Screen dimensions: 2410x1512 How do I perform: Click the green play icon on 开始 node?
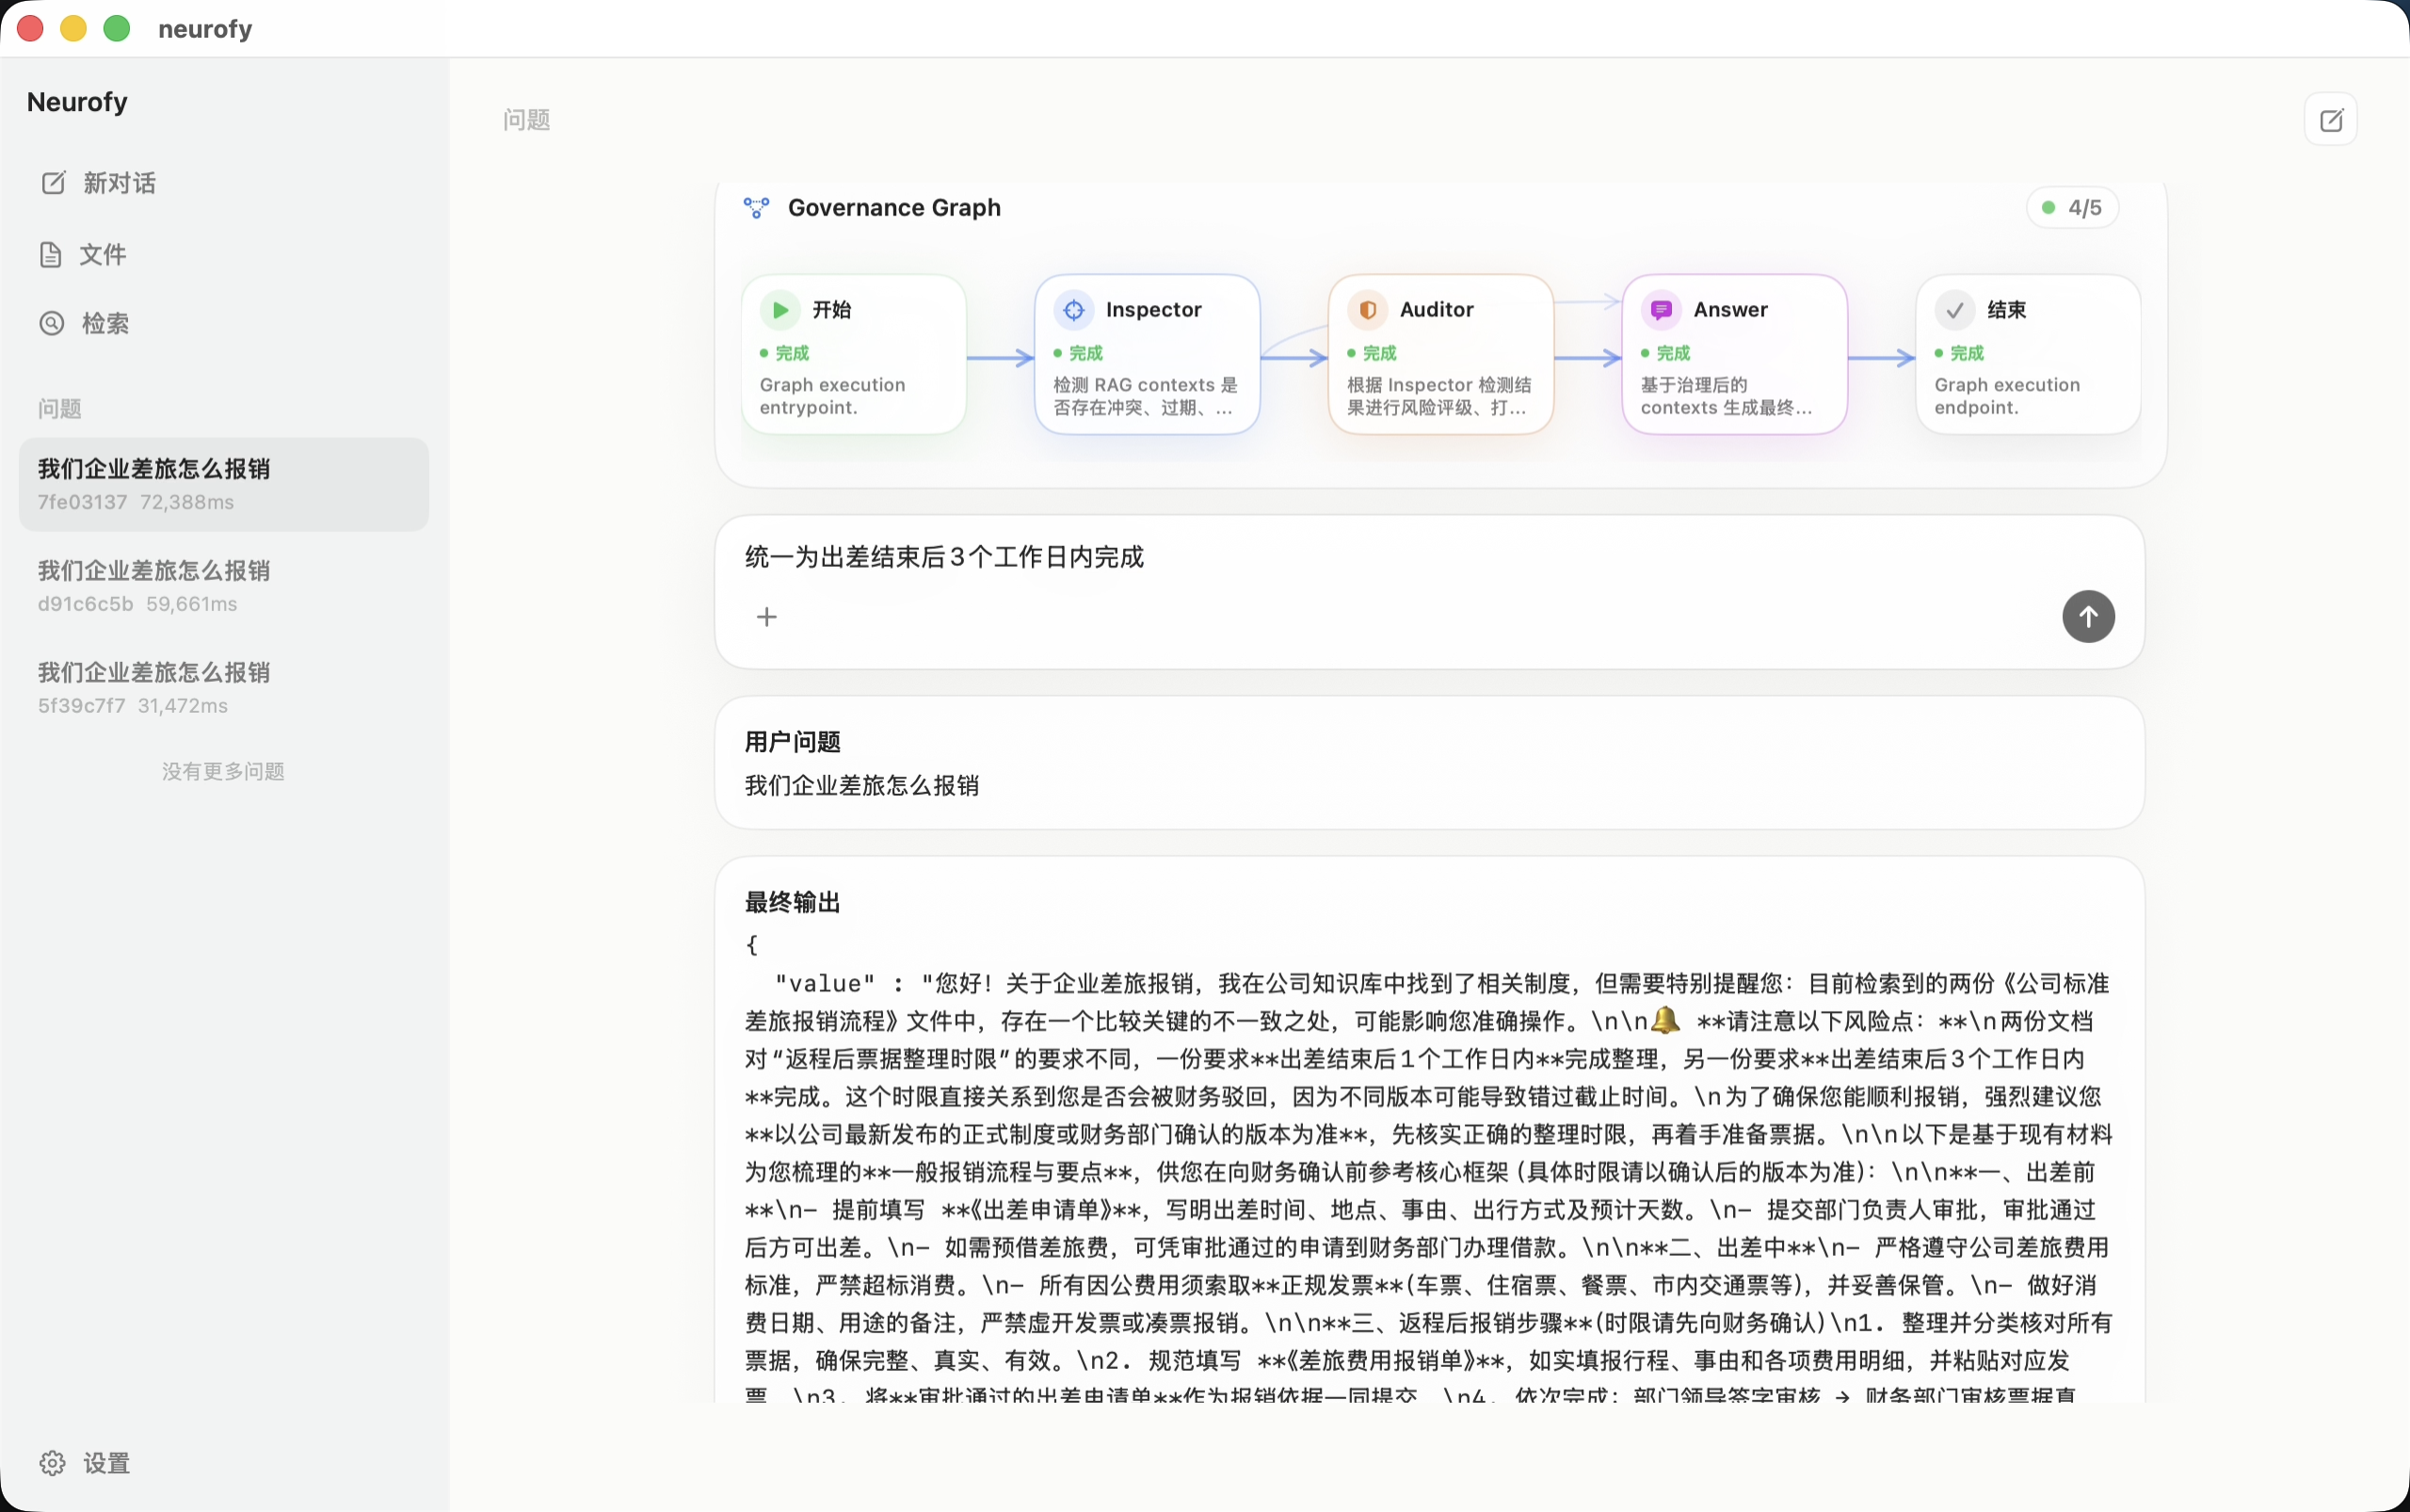click(780, 310)
